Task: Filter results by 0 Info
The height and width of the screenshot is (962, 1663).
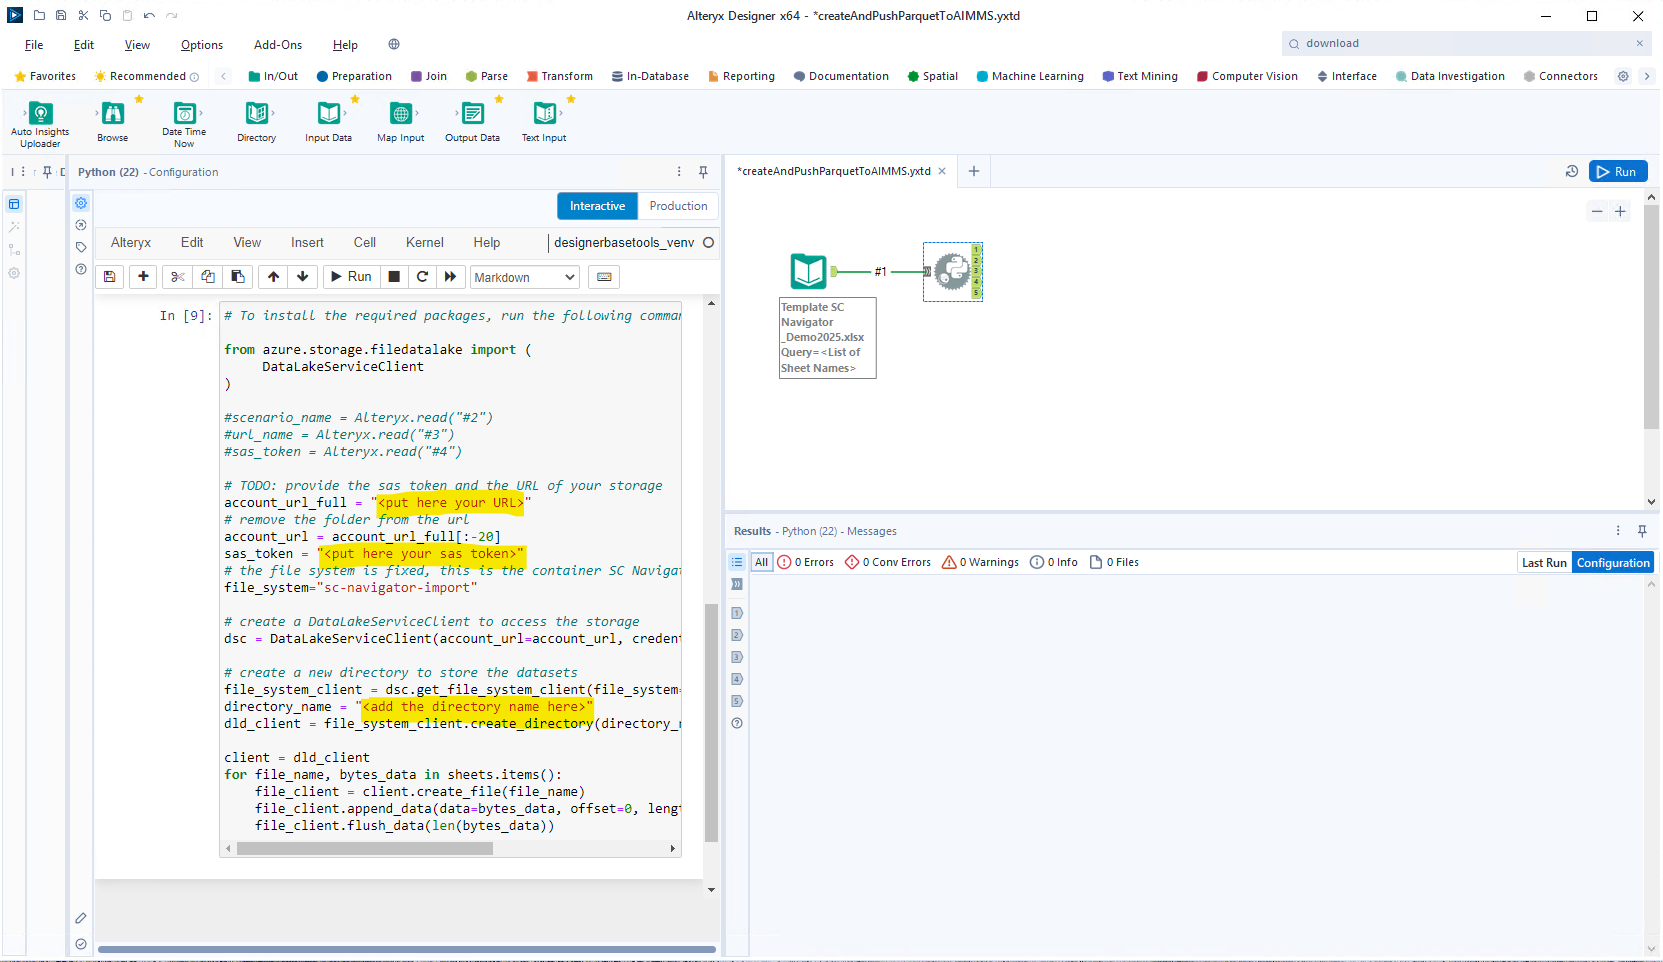Action: [x=1054, y=562]
